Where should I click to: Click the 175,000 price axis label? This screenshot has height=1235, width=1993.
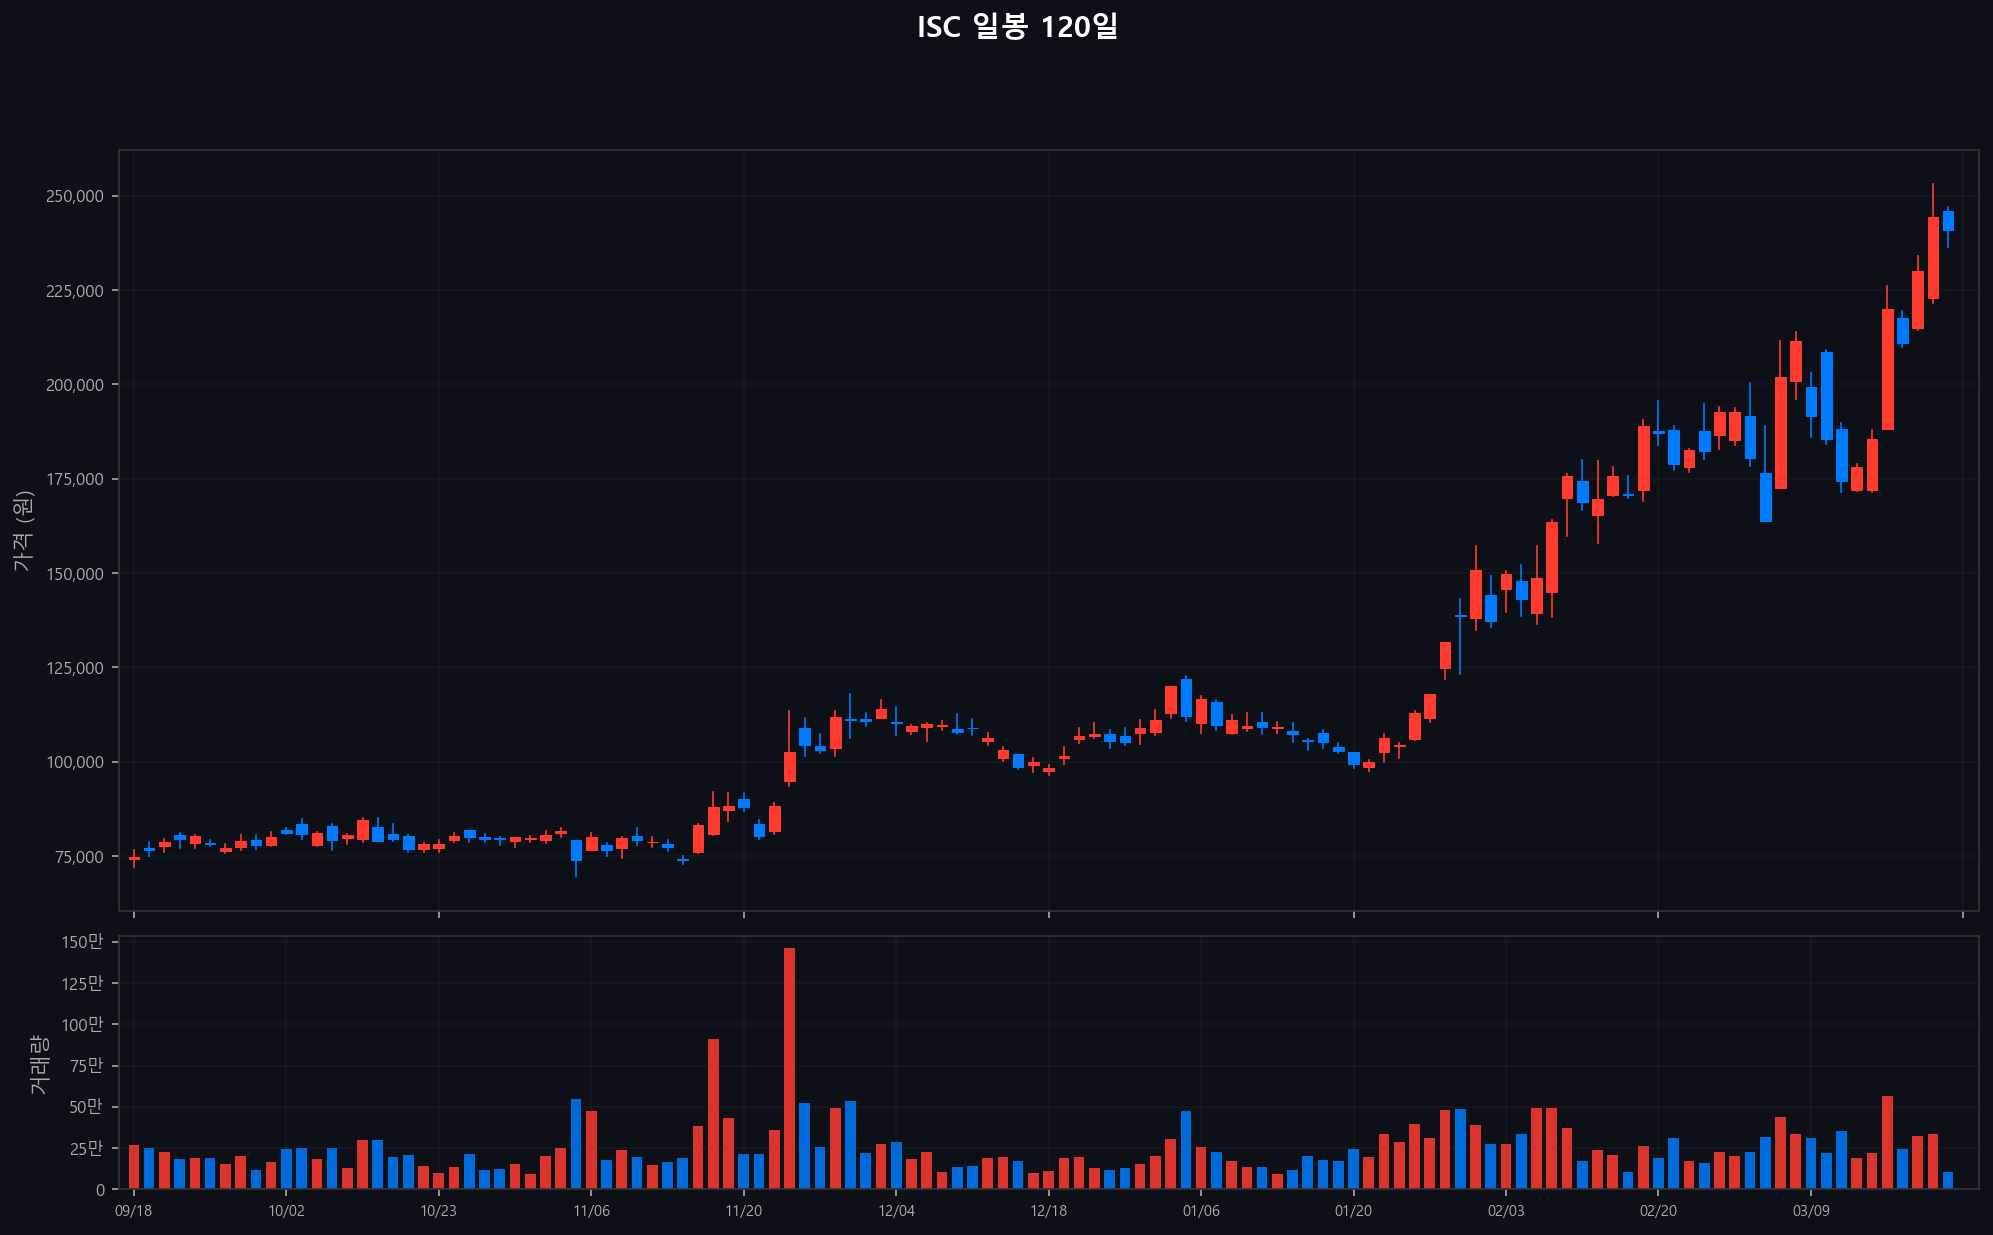point(75,479)
